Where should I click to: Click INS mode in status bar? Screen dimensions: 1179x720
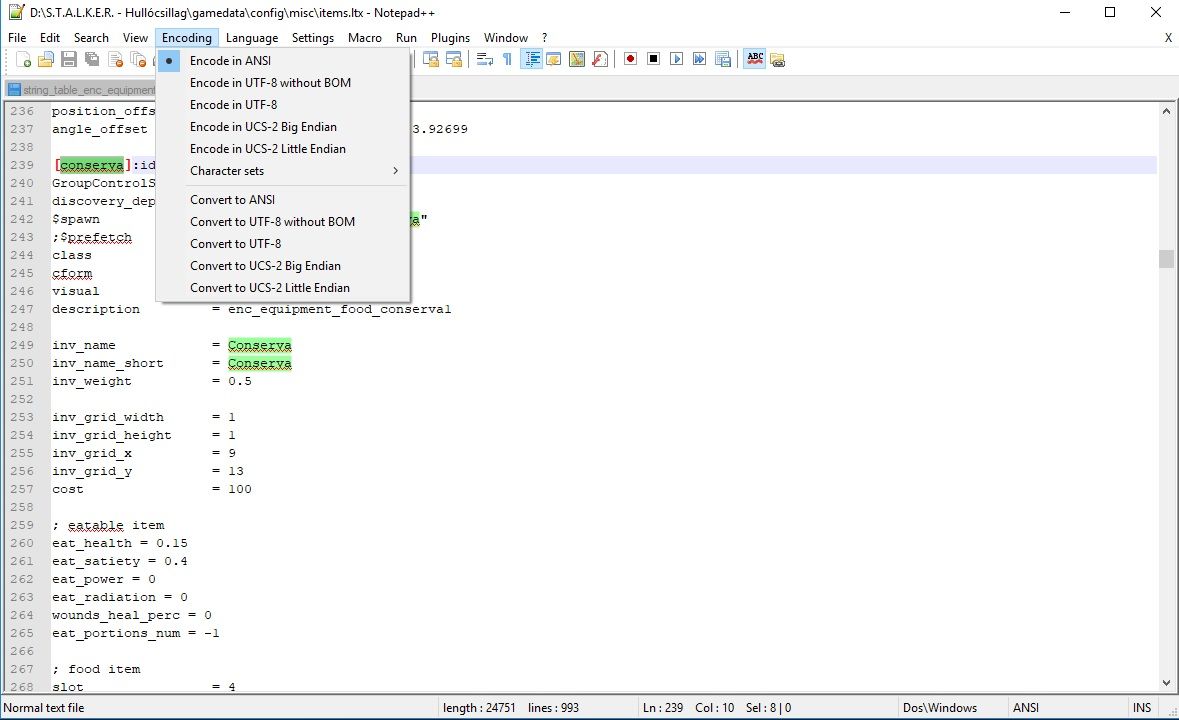point(1141,708)
